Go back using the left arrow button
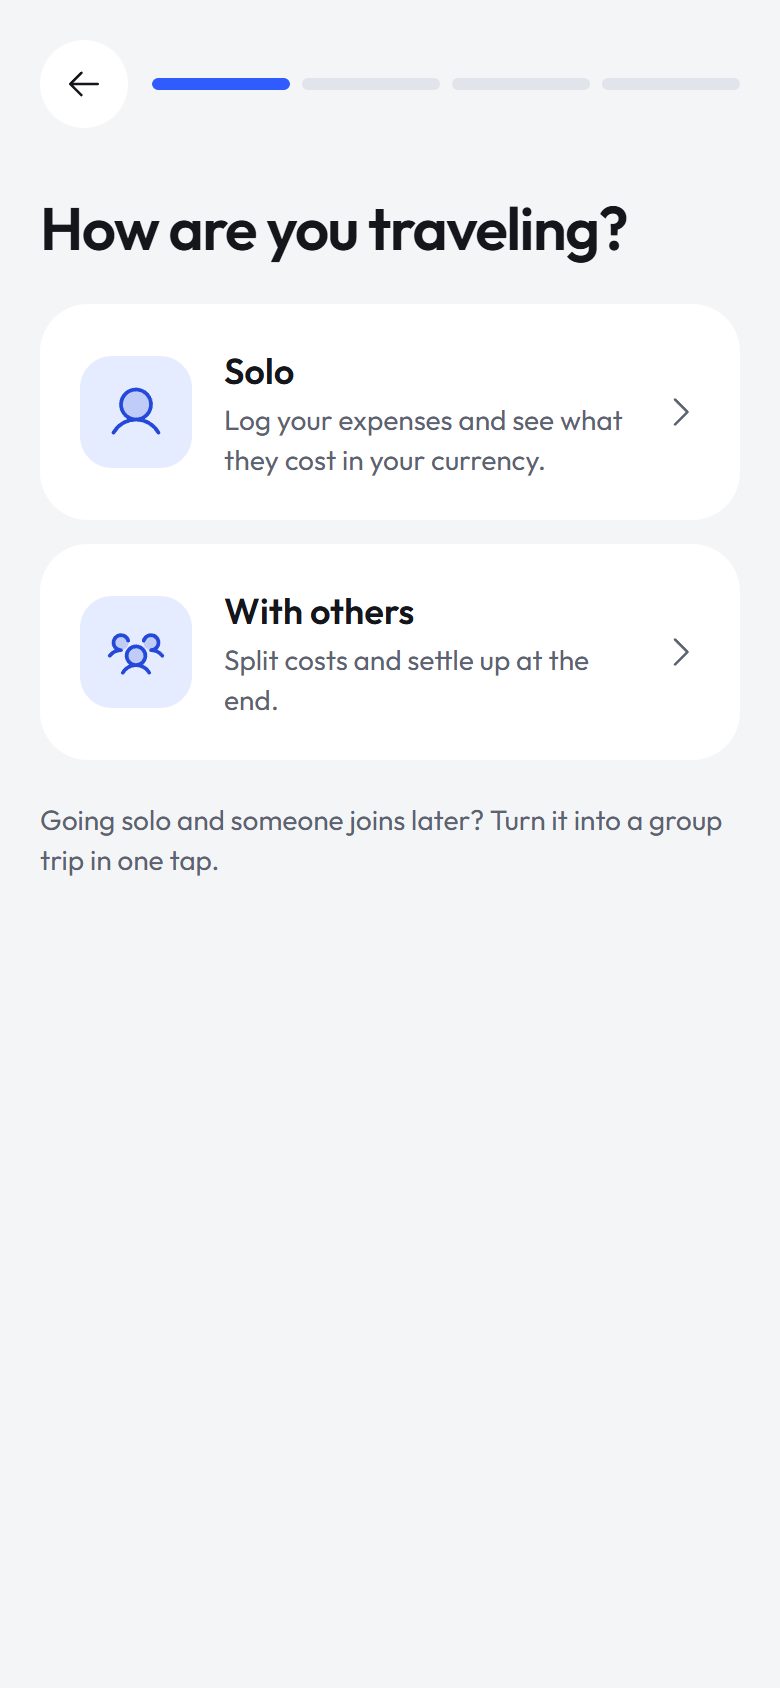Image resolution: width=780 pixels, height=1688 pixels. [84, 84]
